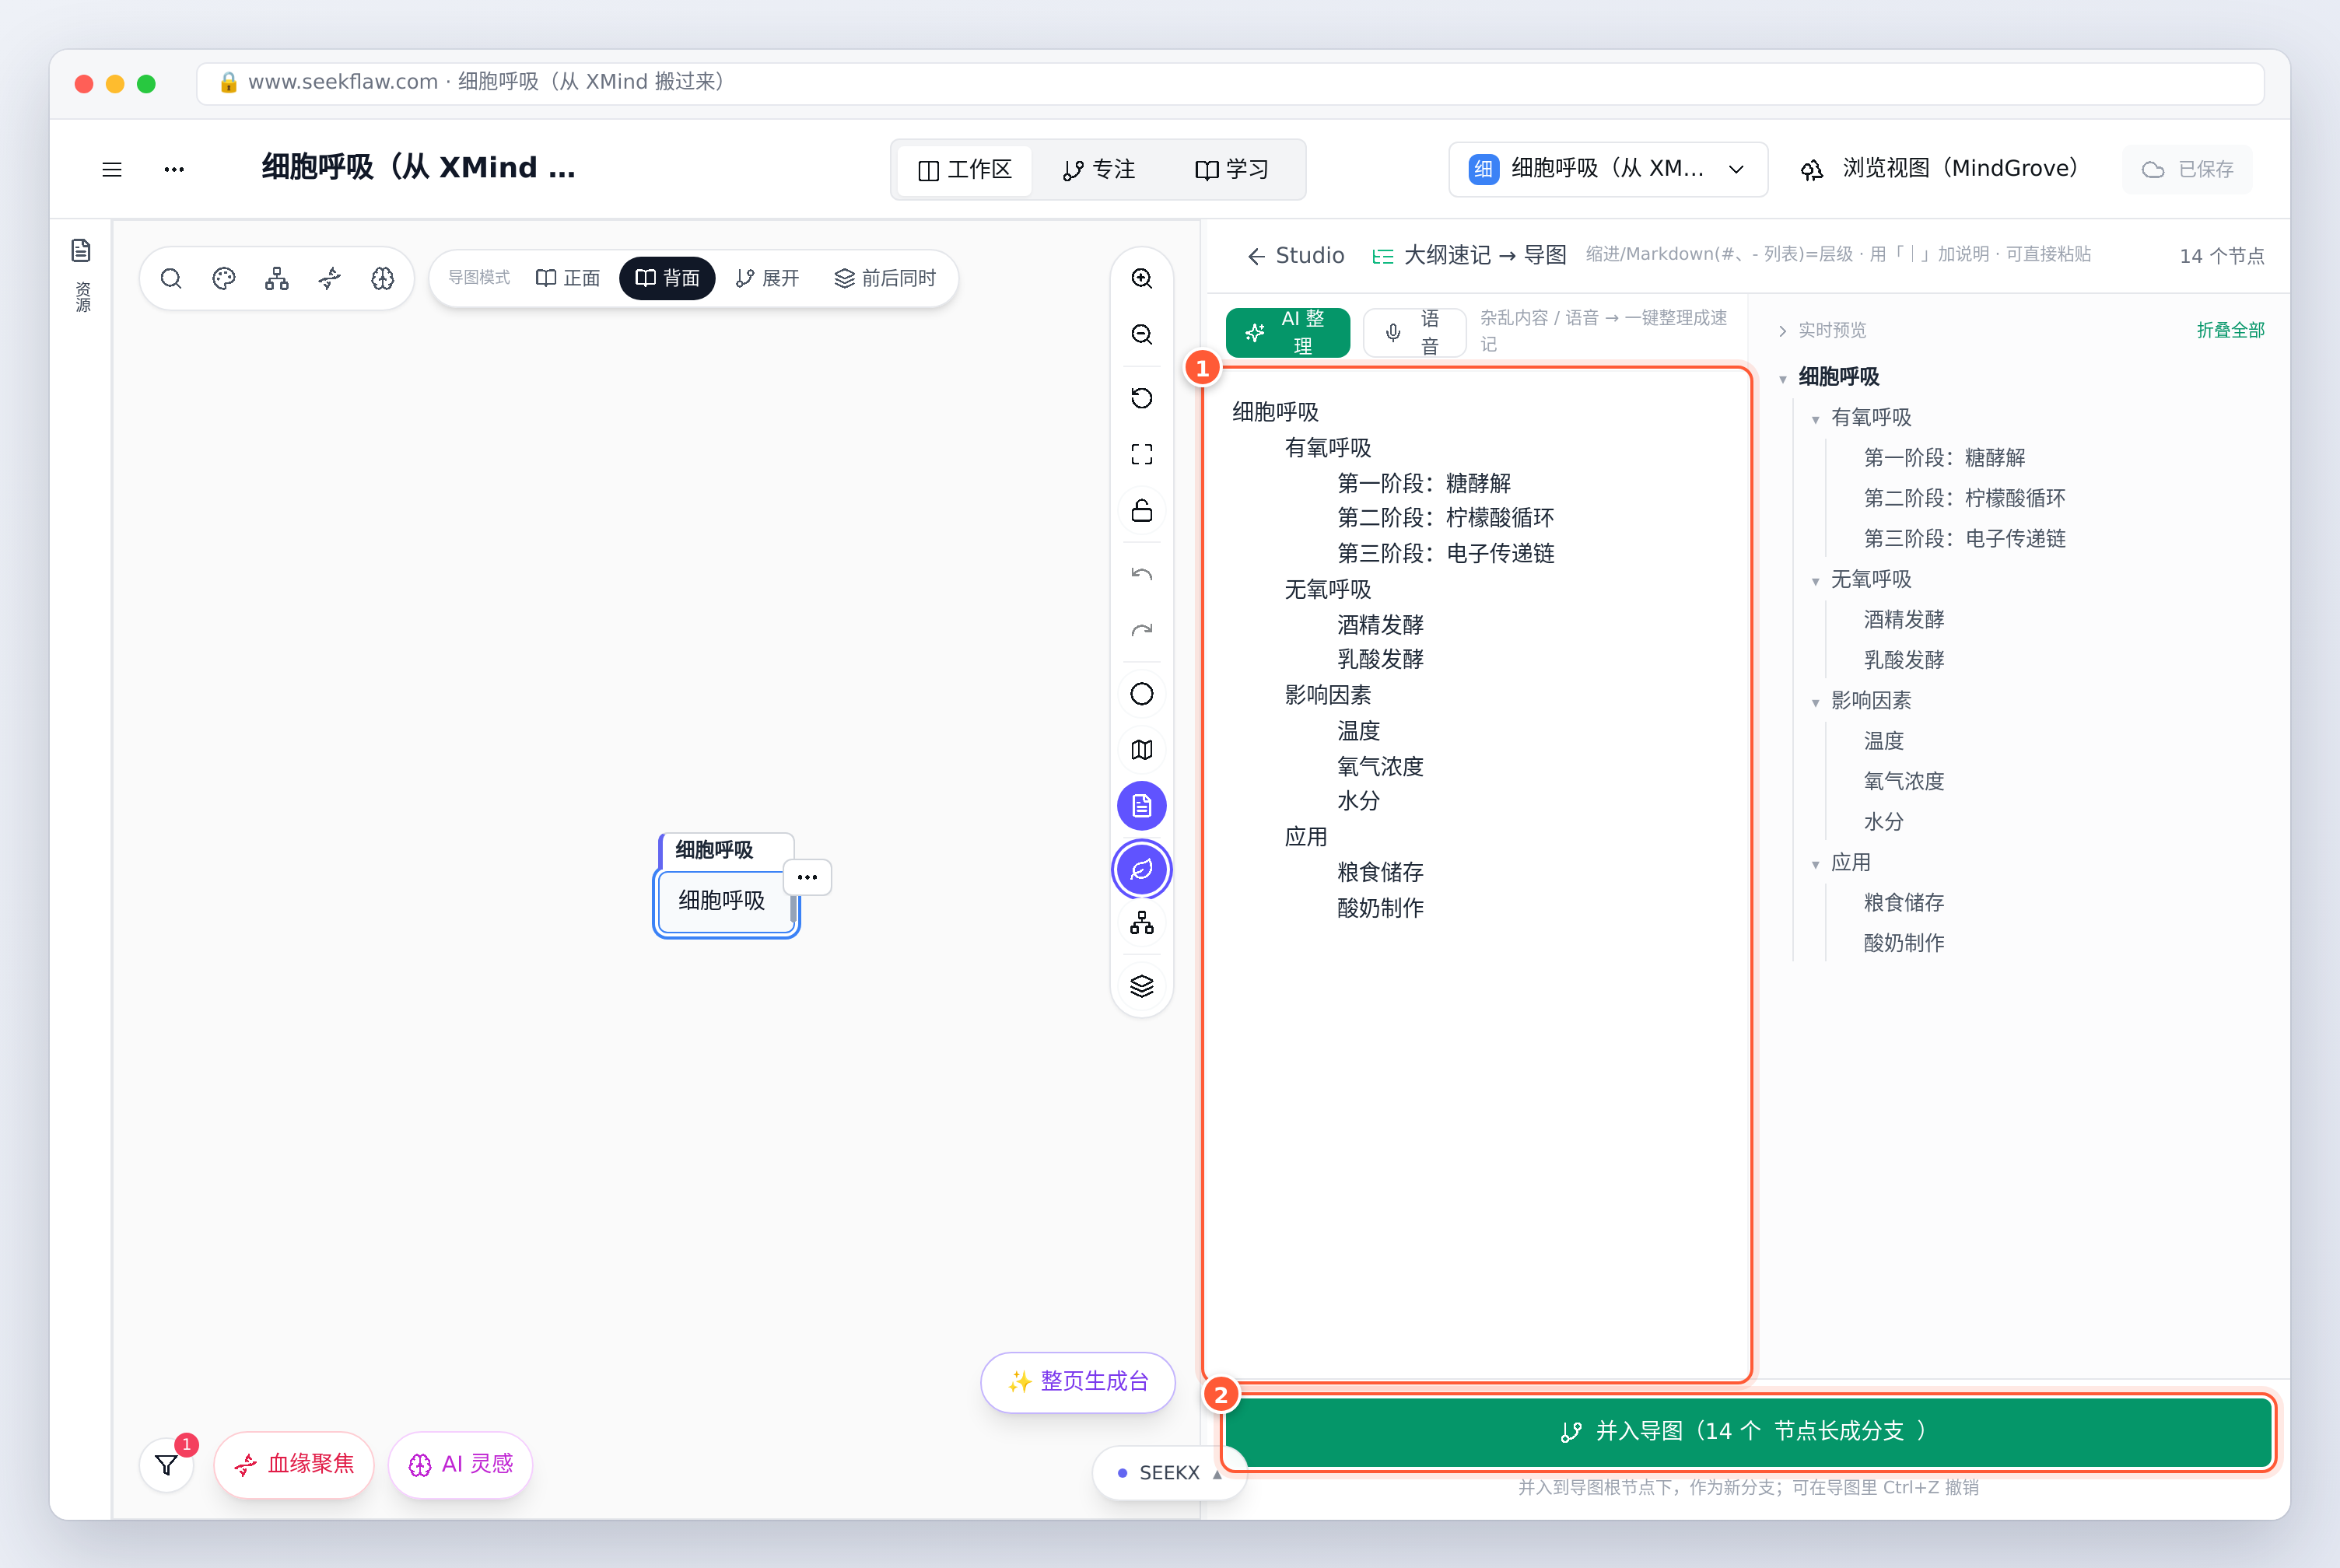
Task: Collapse the 无氧呼吸 preview branch
Action: pos(1815,581)
